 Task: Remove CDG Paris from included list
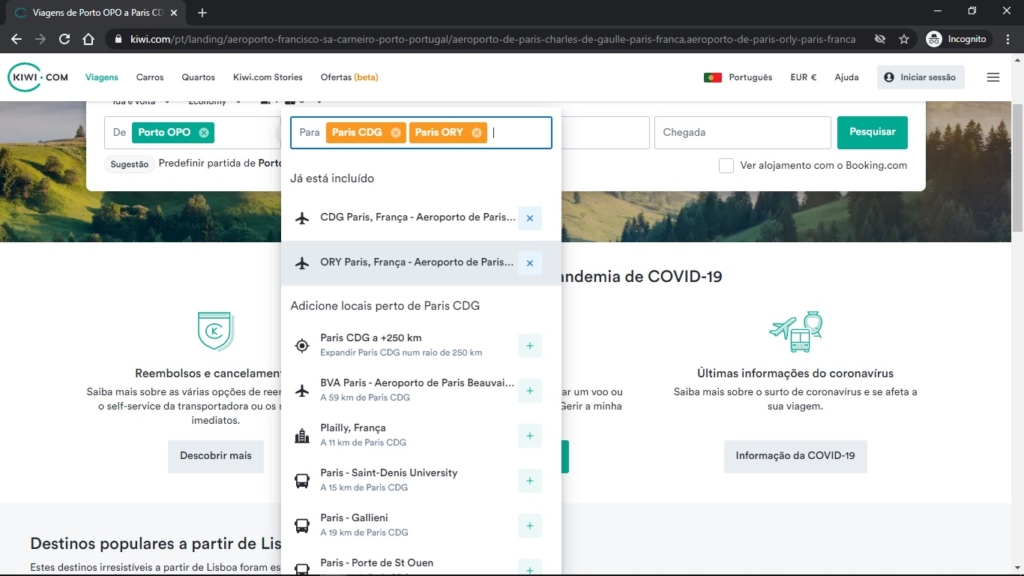tap(530, 218)
